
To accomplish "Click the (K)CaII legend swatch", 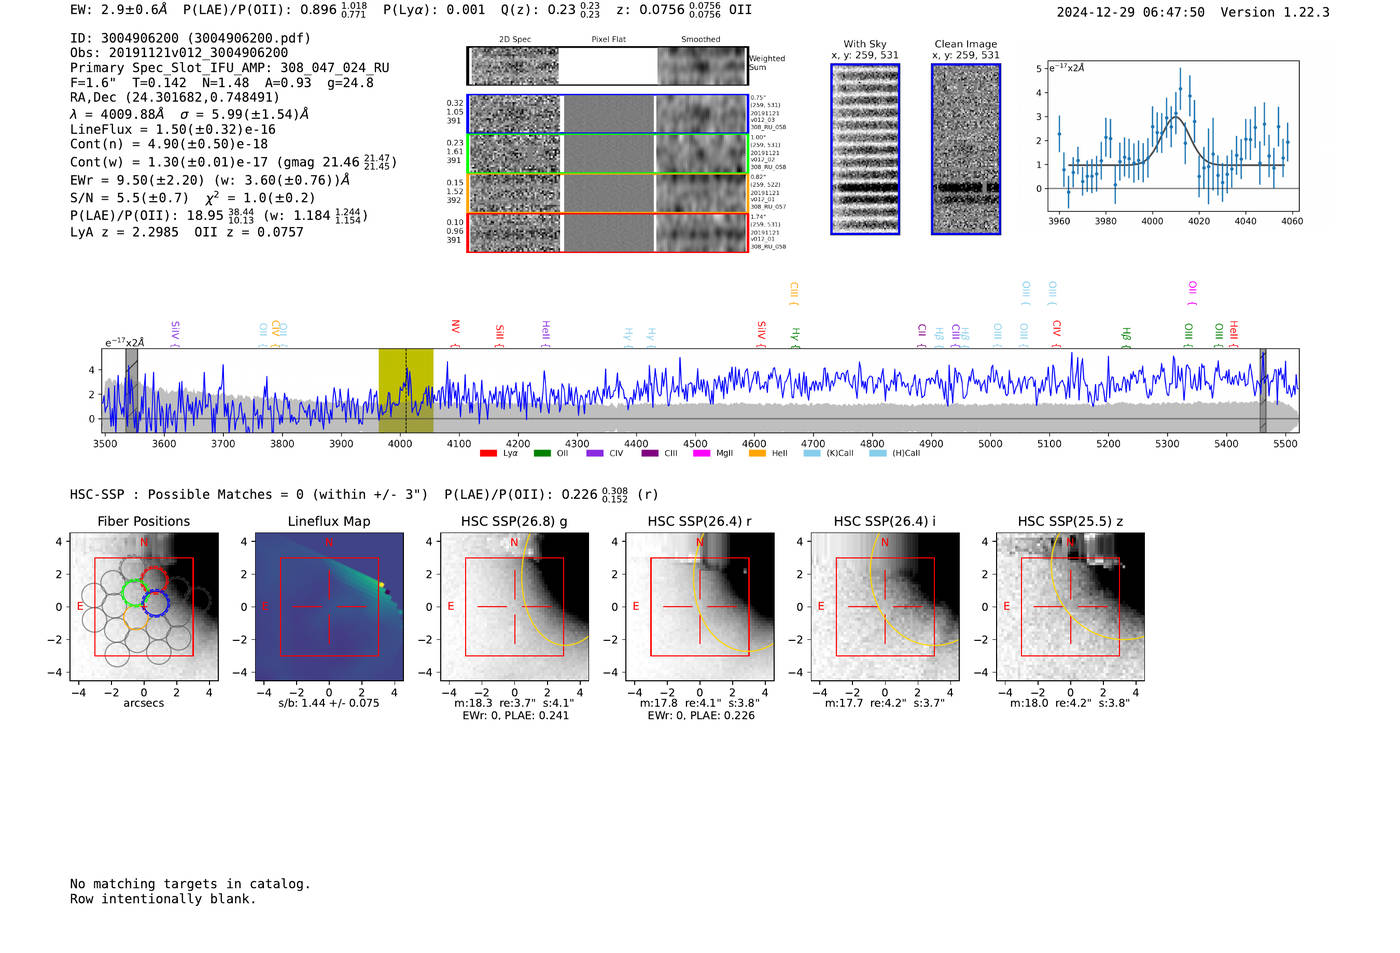I will coord(812,454).
